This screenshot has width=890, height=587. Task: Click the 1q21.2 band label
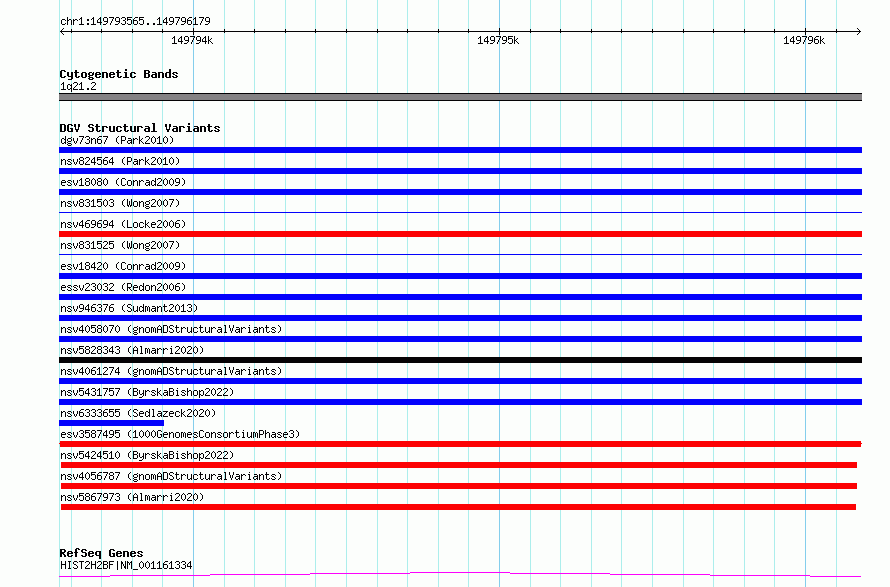point(78,86)
